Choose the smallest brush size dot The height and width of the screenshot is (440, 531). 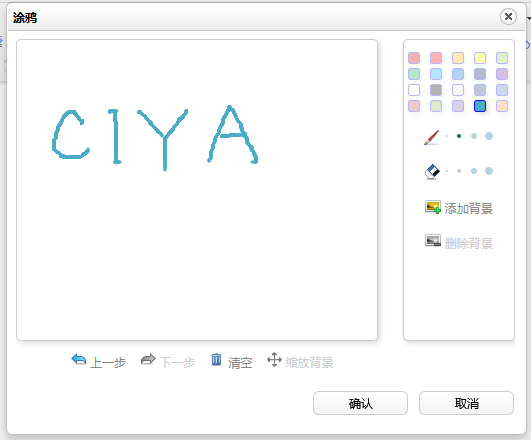447,136
